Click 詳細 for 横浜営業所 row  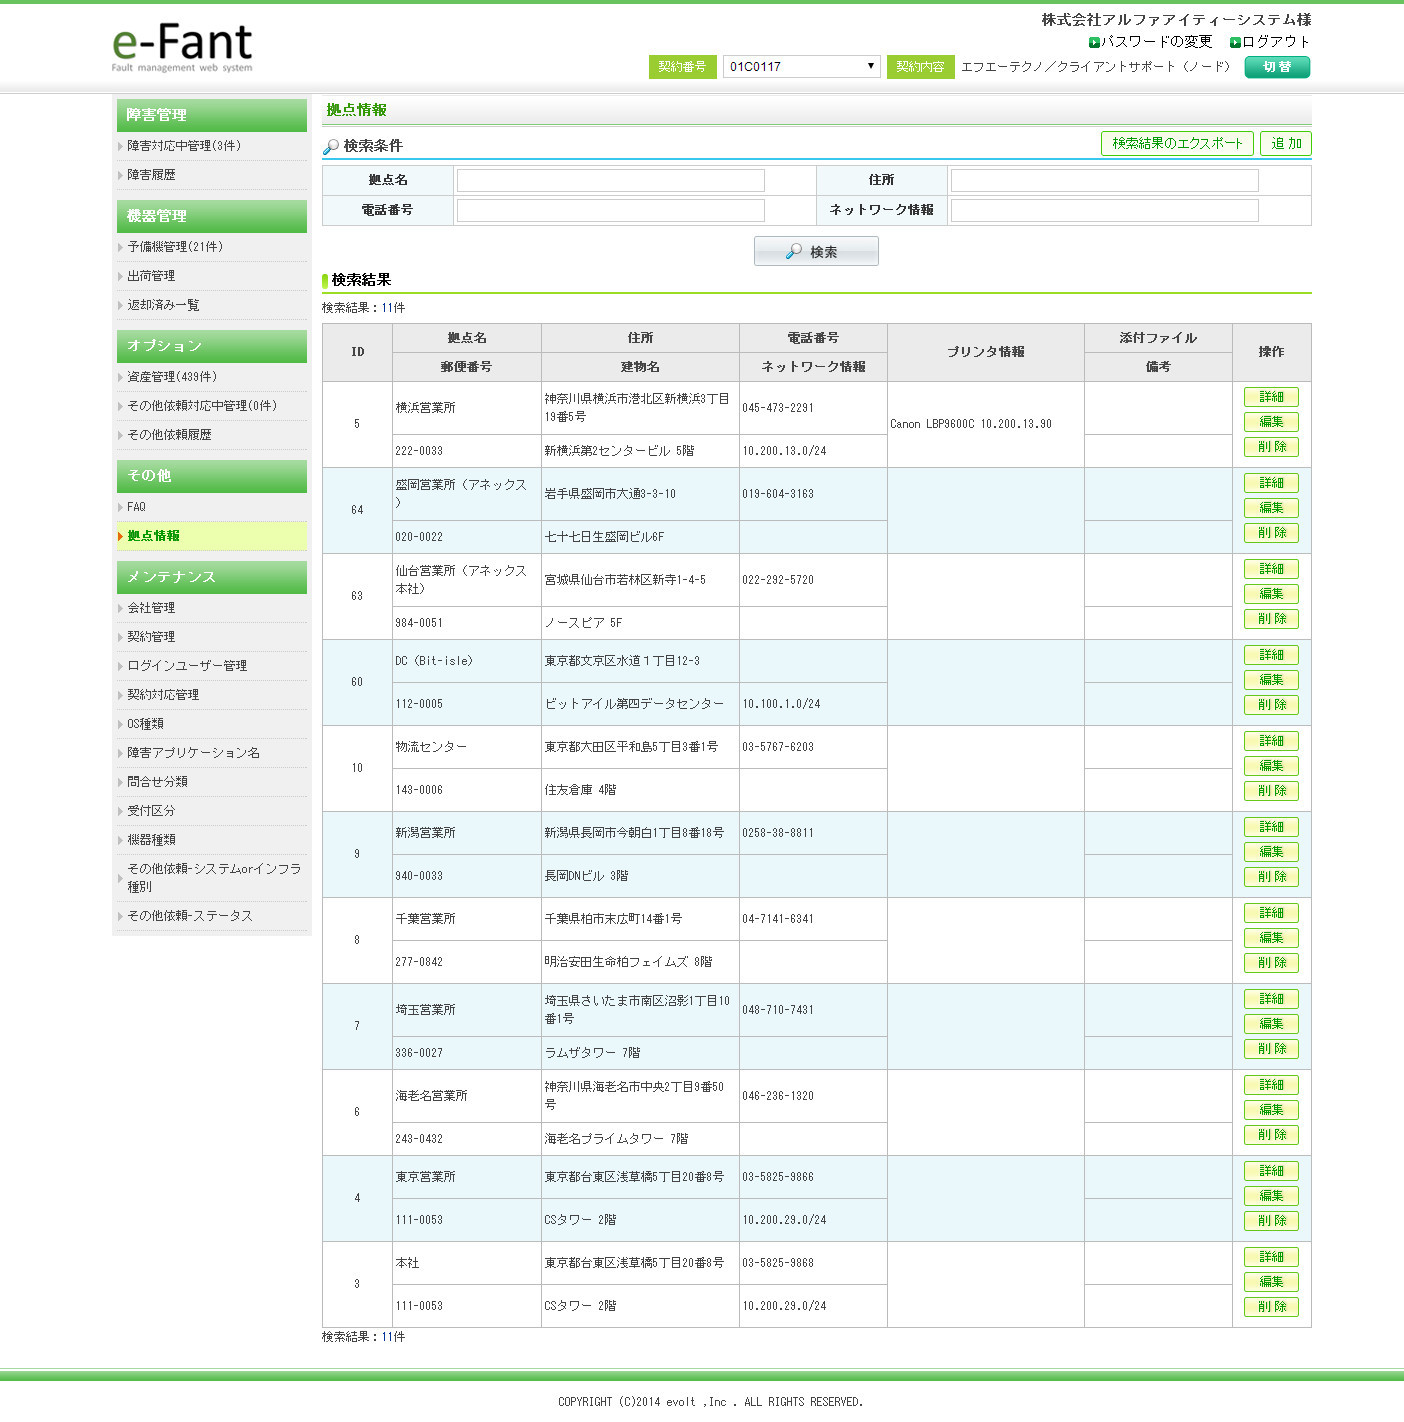coord(1271,397)
